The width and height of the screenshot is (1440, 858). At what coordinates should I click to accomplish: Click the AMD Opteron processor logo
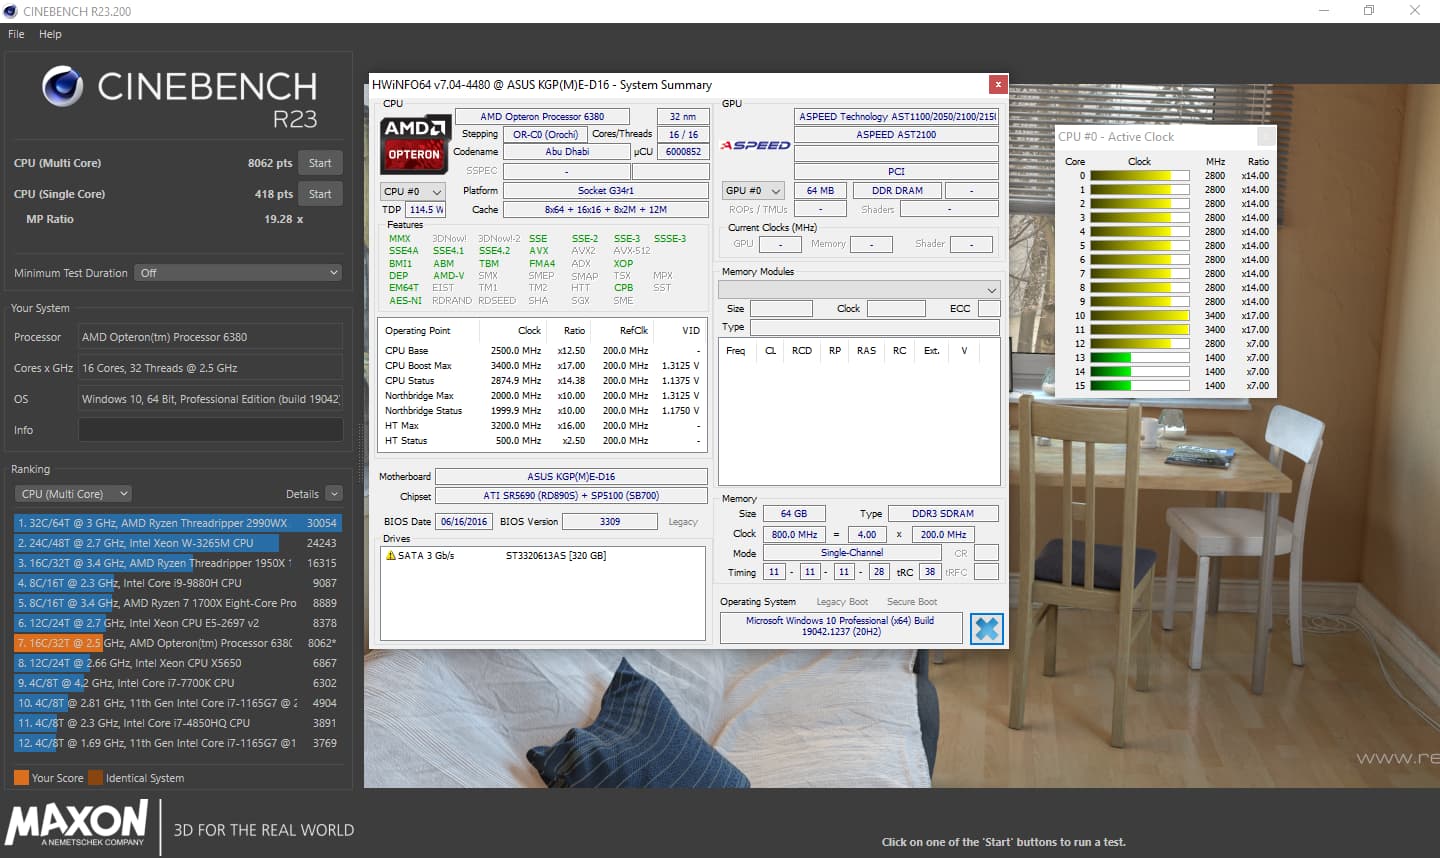pos(415,143)
